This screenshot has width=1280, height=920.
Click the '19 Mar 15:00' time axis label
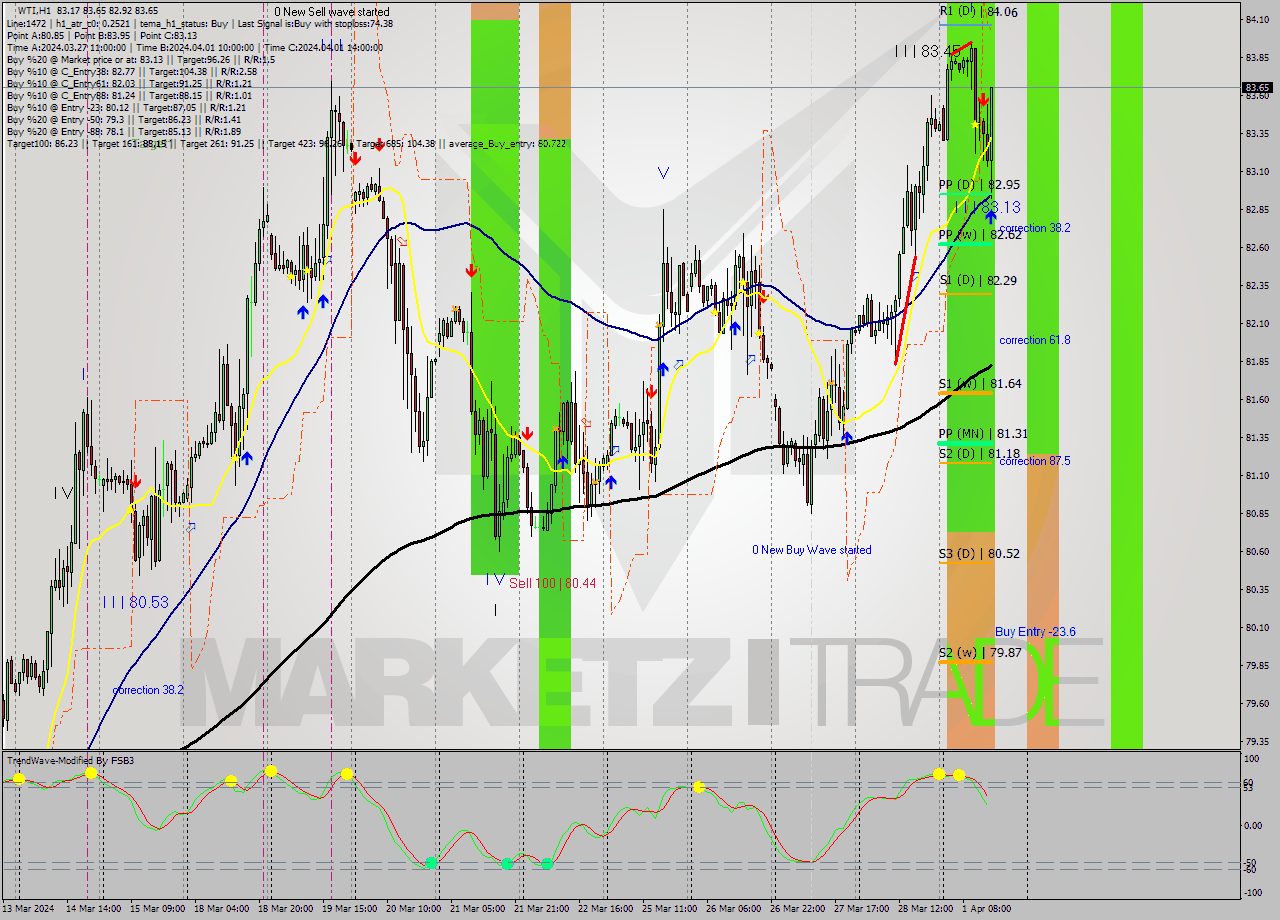click(x=351, y=909)
